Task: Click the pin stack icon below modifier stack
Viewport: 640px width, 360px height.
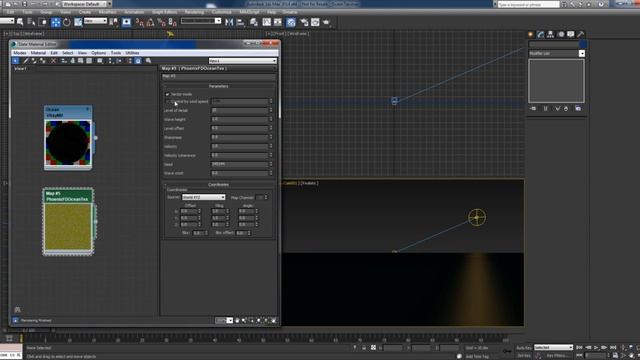Action: tap(533, 109)
